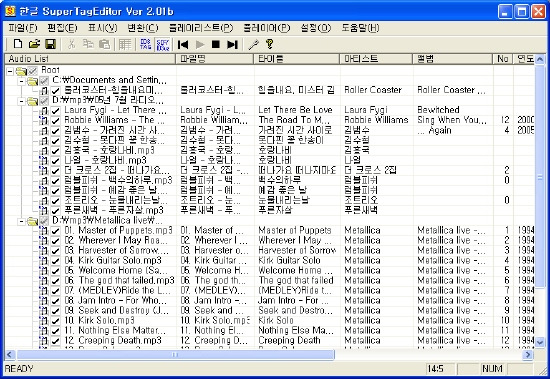Open help with the question mark icon
Screen dimensions: 550x379
click(x=269, y=44)
